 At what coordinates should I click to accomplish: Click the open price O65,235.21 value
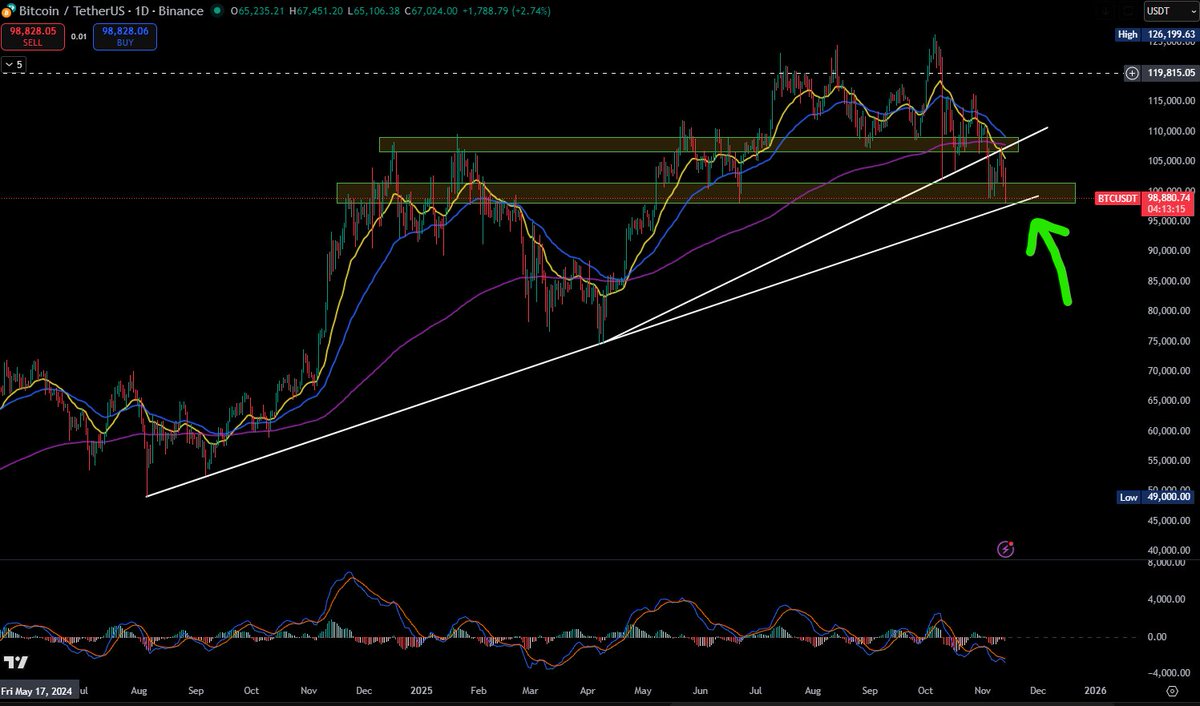tap(256, 11)
